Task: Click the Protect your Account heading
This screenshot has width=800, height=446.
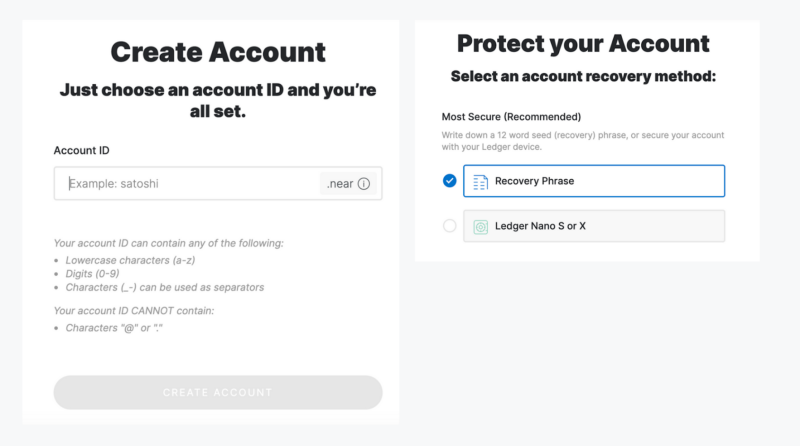Action: (x=583, y=44)
